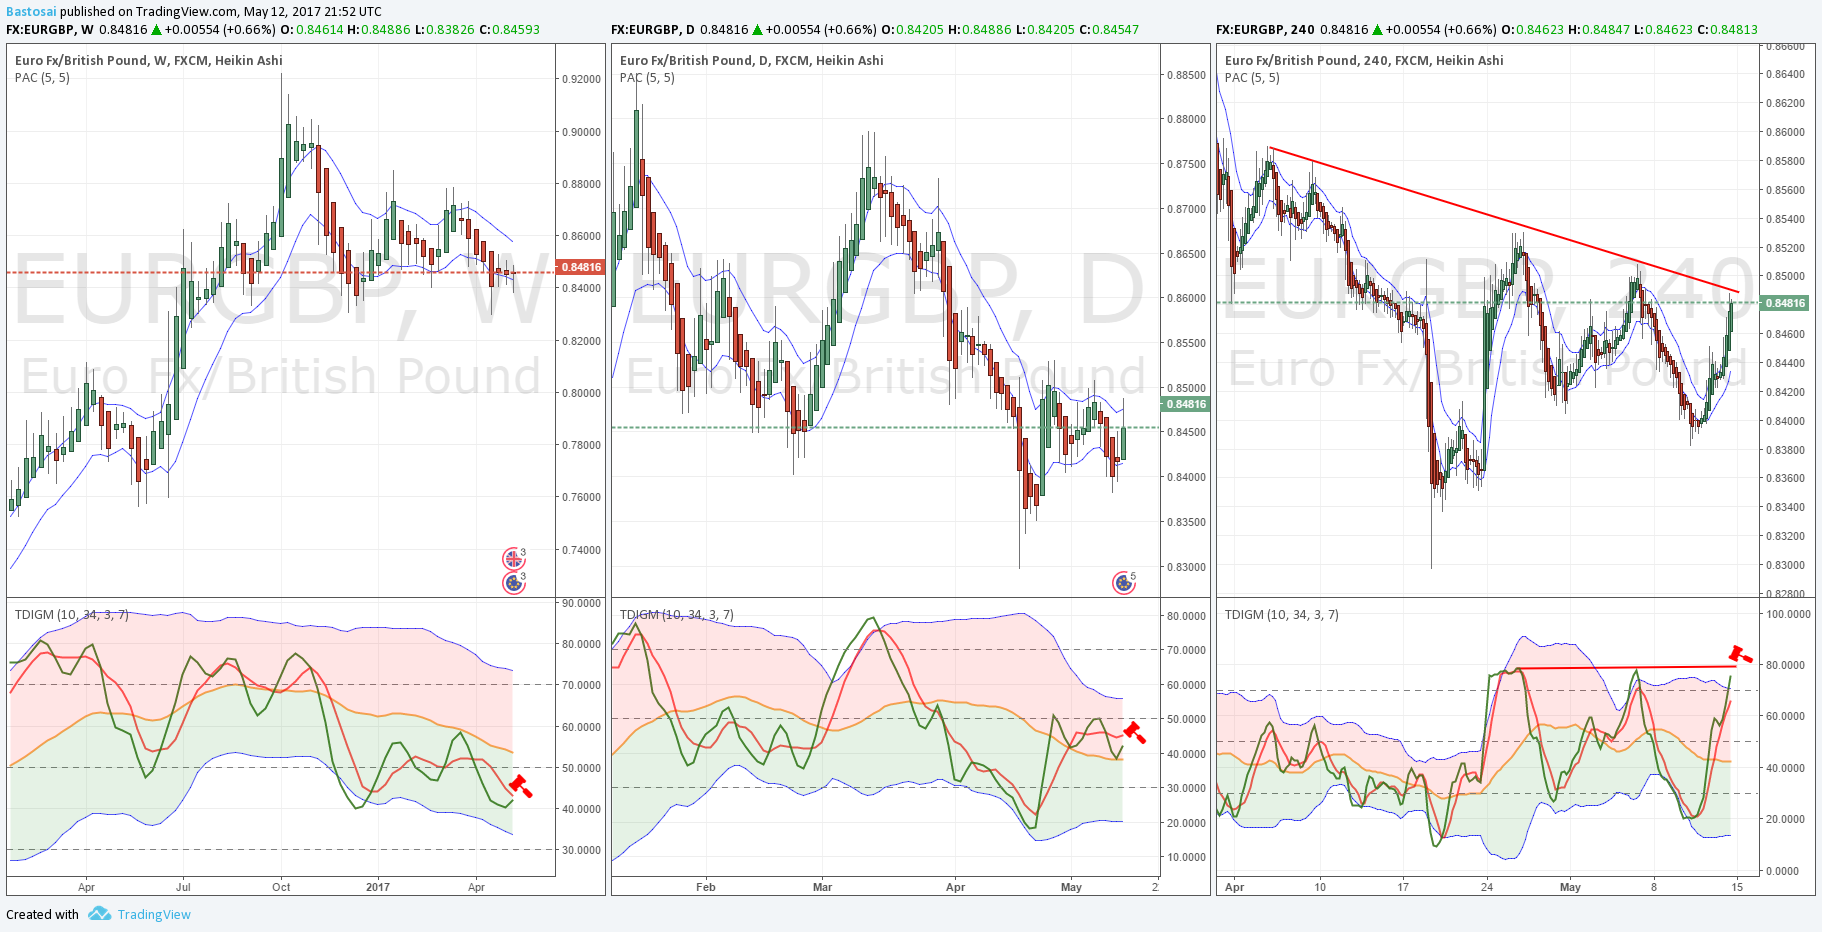Click the TDIGM (10, 34, 3, 7) label in 240 pane
The width and height of the screenshot is (1822, 932).
1281,614
